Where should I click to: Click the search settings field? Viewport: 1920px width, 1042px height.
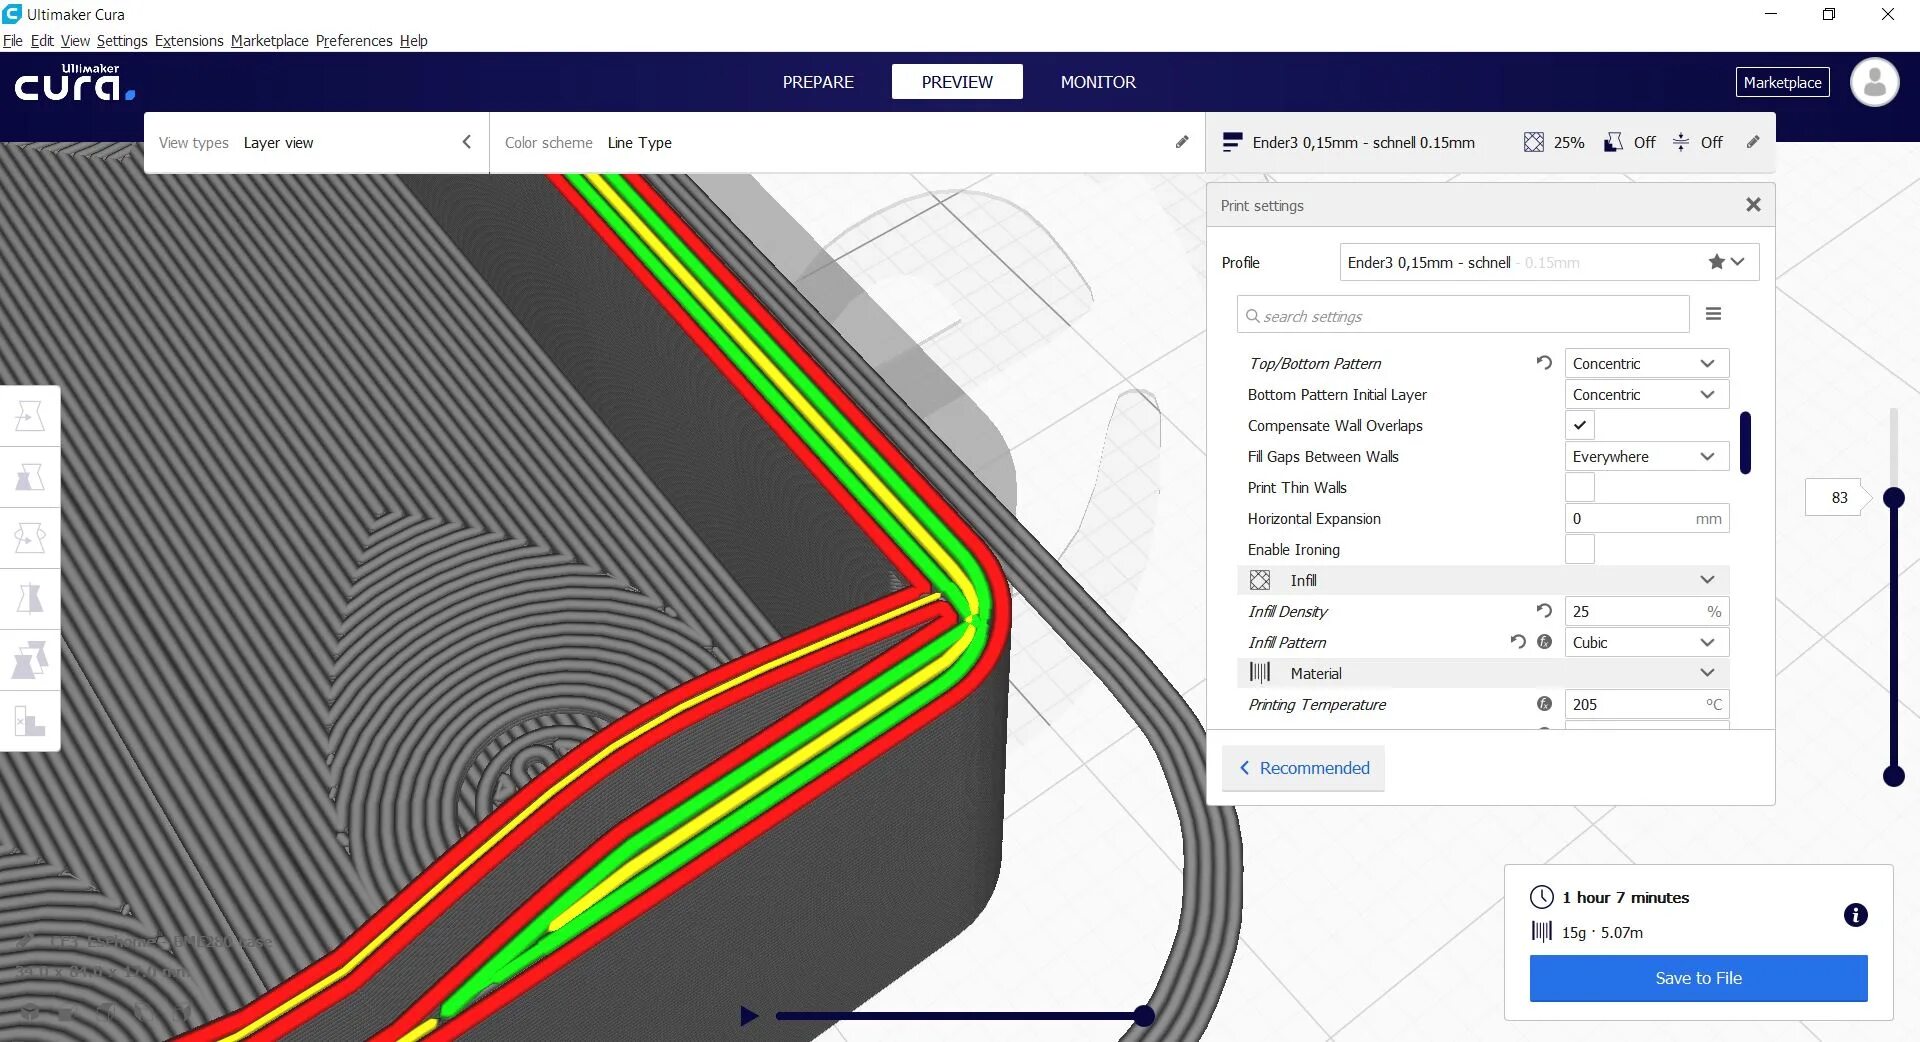[1463, 315]
